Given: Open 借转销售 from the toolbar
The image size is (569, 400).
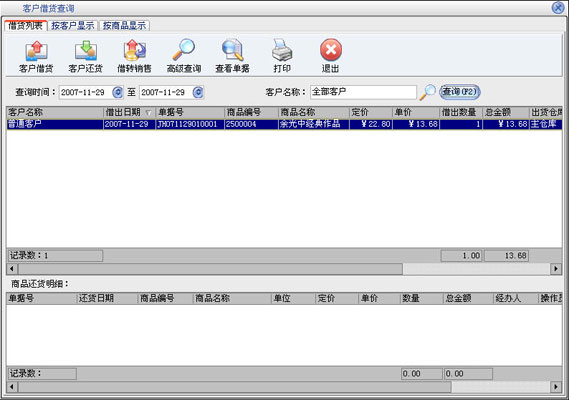Looking at the screenshot, I should 135,51.
